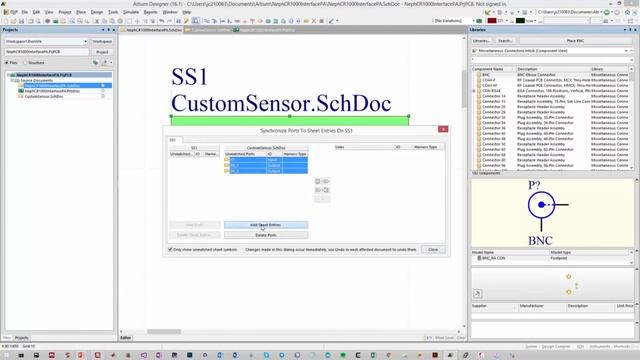
Task: Click the Delete Ports button
Action: (266, 235)
